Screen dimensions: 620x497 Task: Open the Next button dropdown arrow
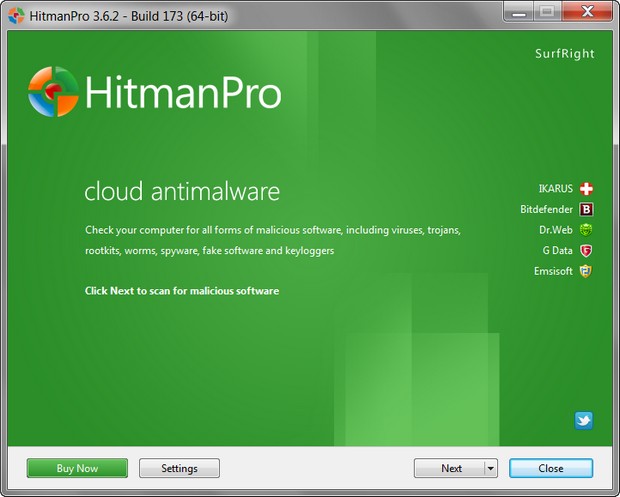pos(490,468)
